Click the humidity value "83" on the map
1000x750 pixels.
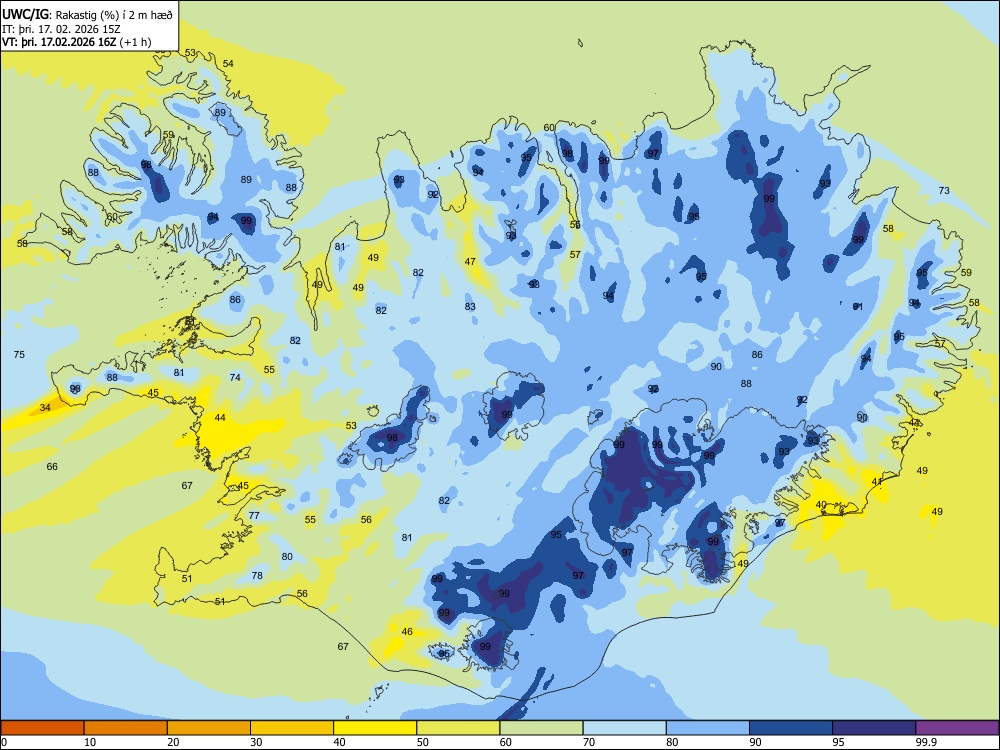pyautogui.click(x=470, y=307)
